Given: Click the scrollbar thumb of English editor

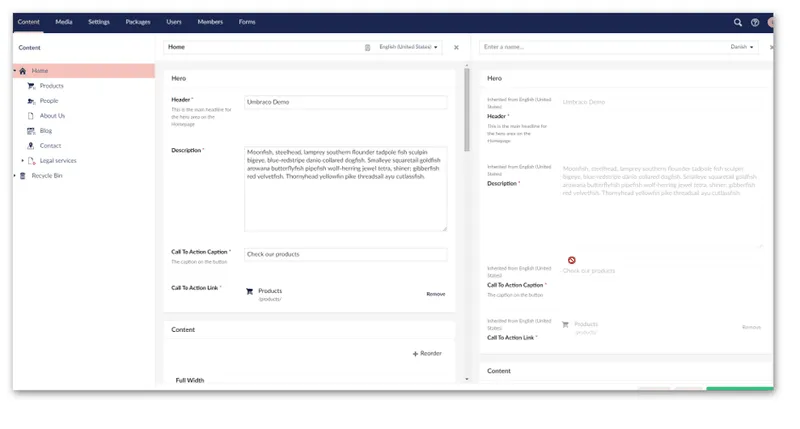Looking at the screenshot, I should [x=466, y=110].
